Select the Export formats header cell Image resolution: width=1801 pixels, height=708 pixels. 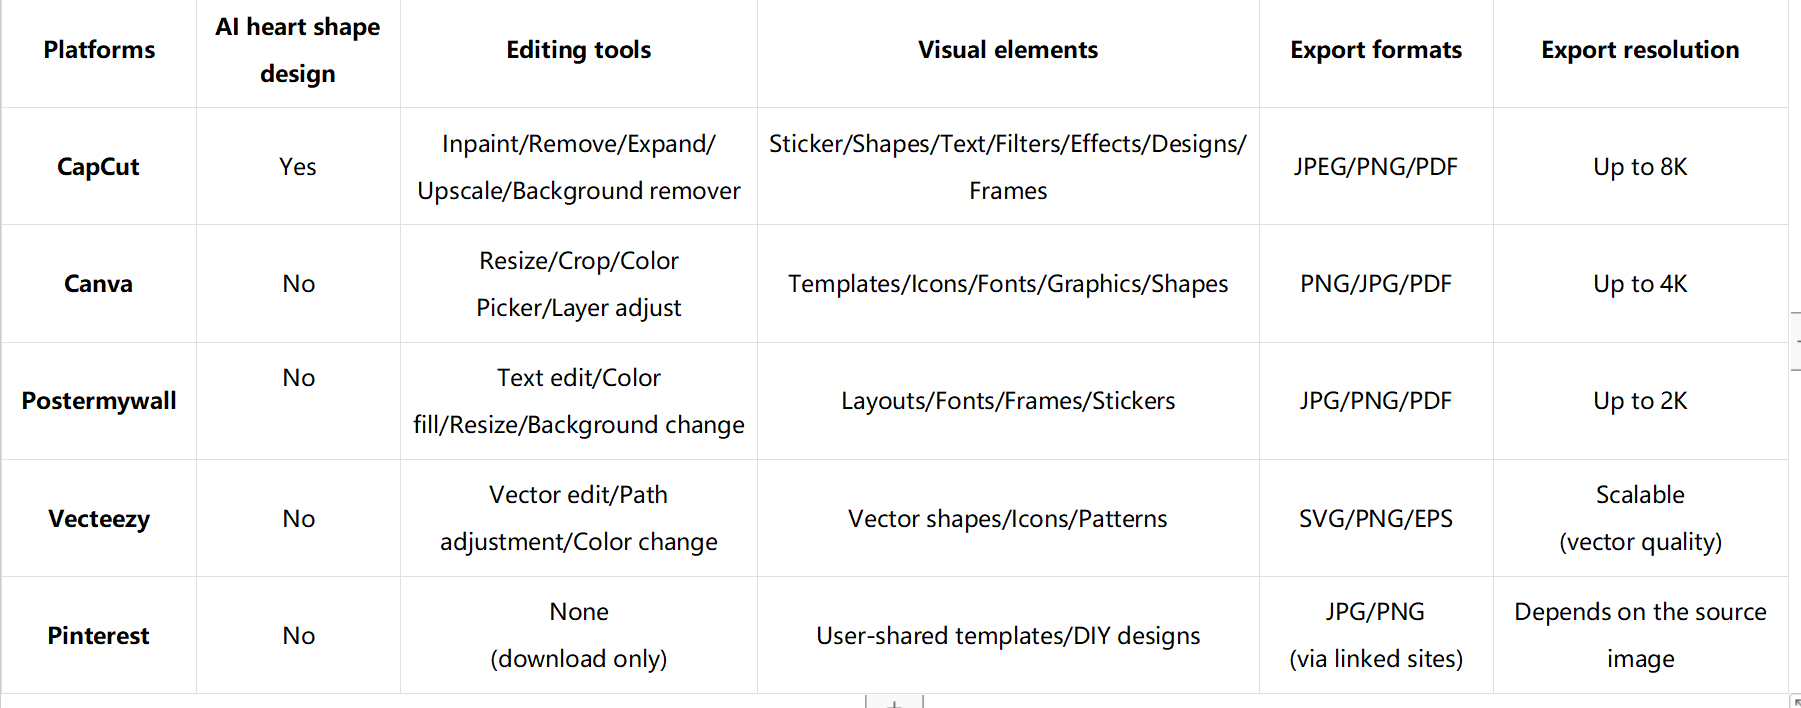(1376, 50)
